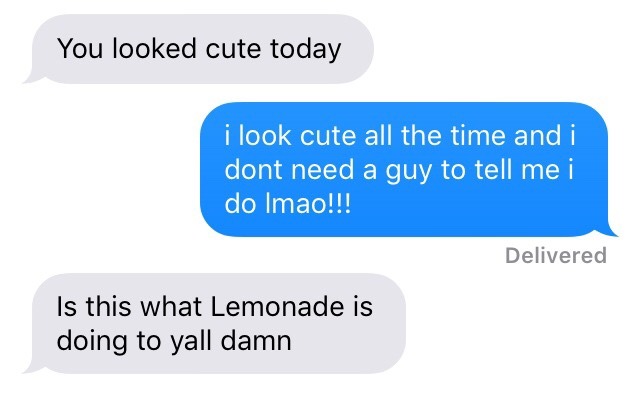Click the word 'what' in the bottom bubble
This screenshot has height=402, width=640.
(171, 306)
